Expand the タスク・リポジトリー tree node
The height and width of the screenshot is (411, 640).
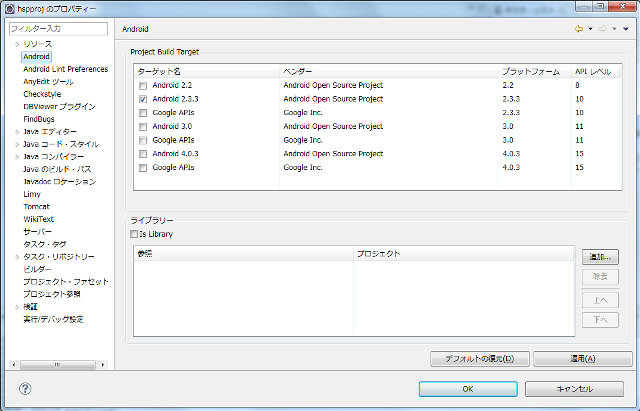[x=17, y=257]
